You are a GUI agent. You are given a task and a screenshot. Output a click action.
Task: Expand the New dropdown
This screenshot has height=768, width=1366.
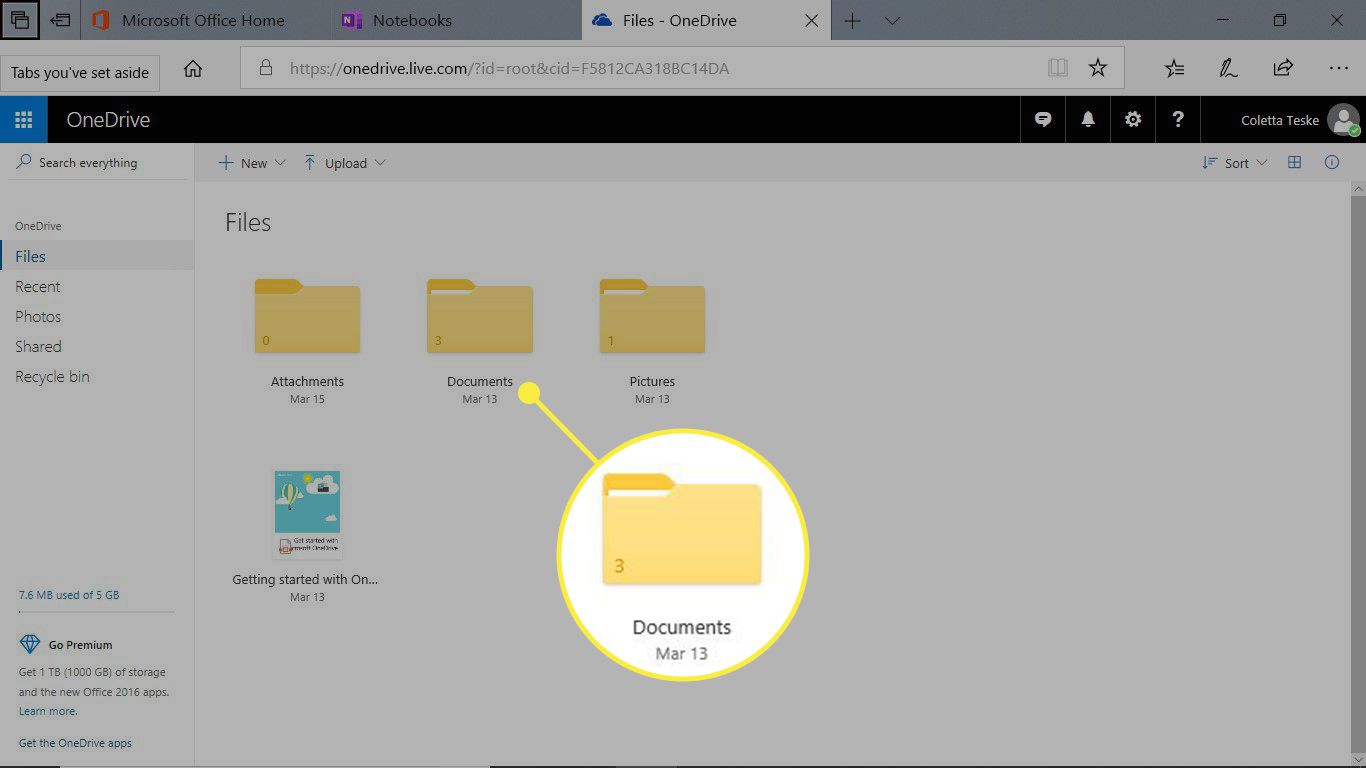click(x=252, y=163)
